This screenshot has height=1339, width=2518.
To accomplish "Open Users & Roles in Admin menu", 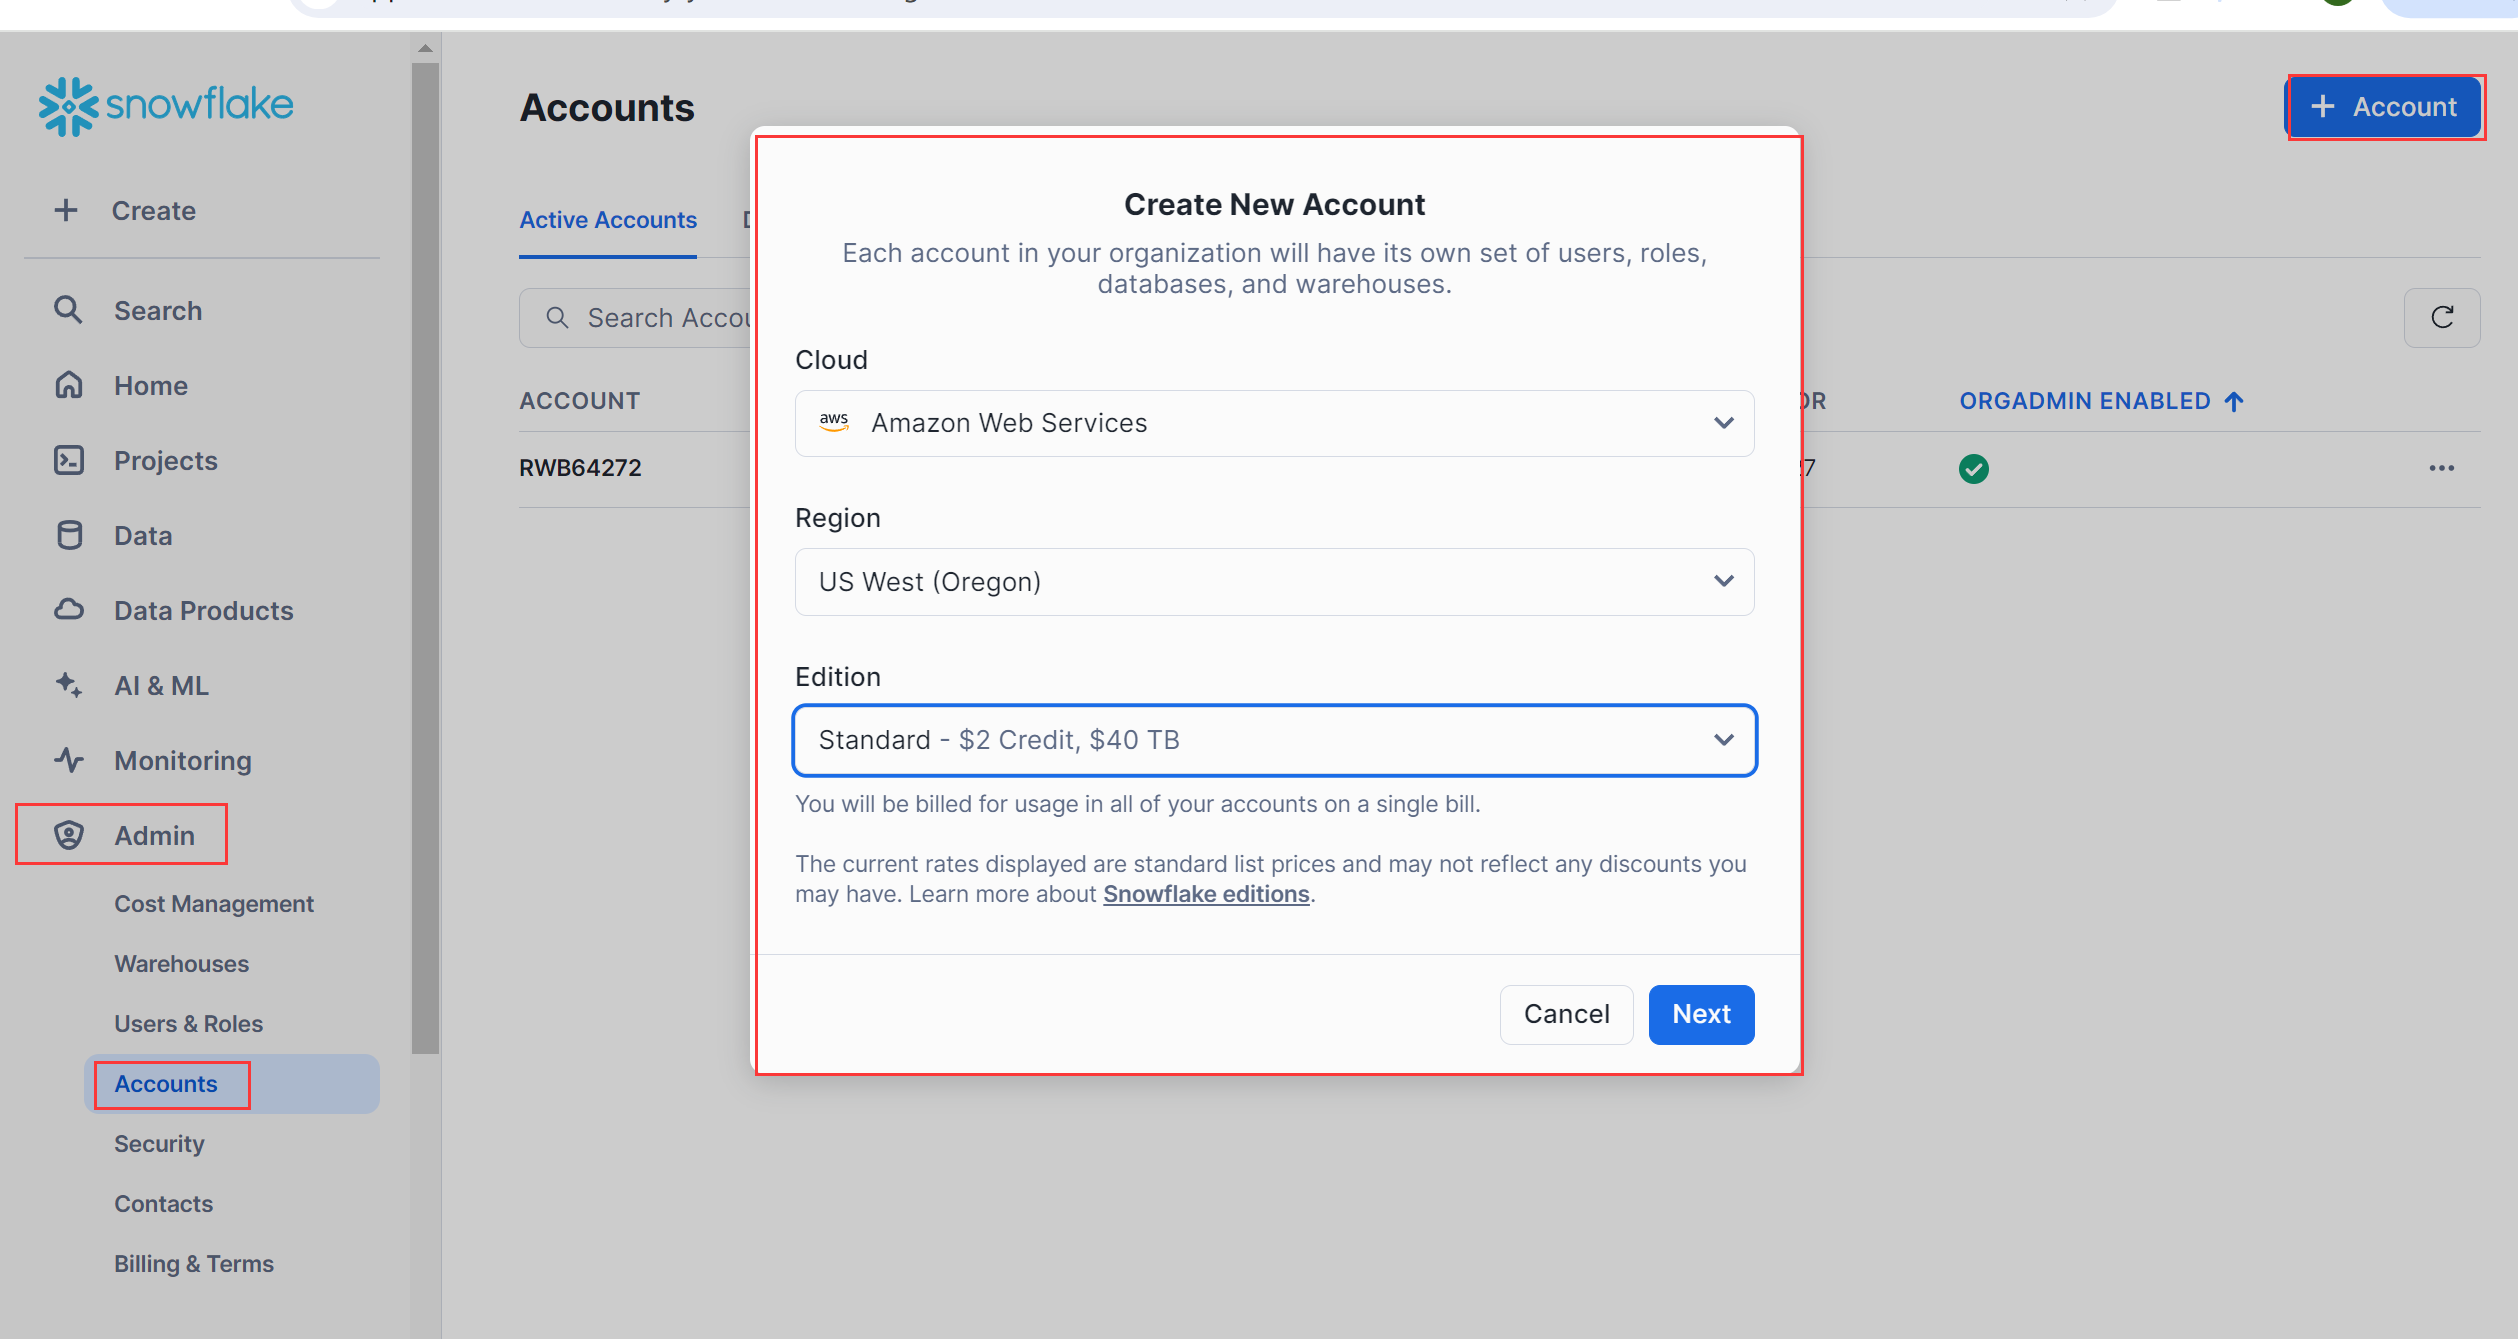I will (x=188, y=1023).
